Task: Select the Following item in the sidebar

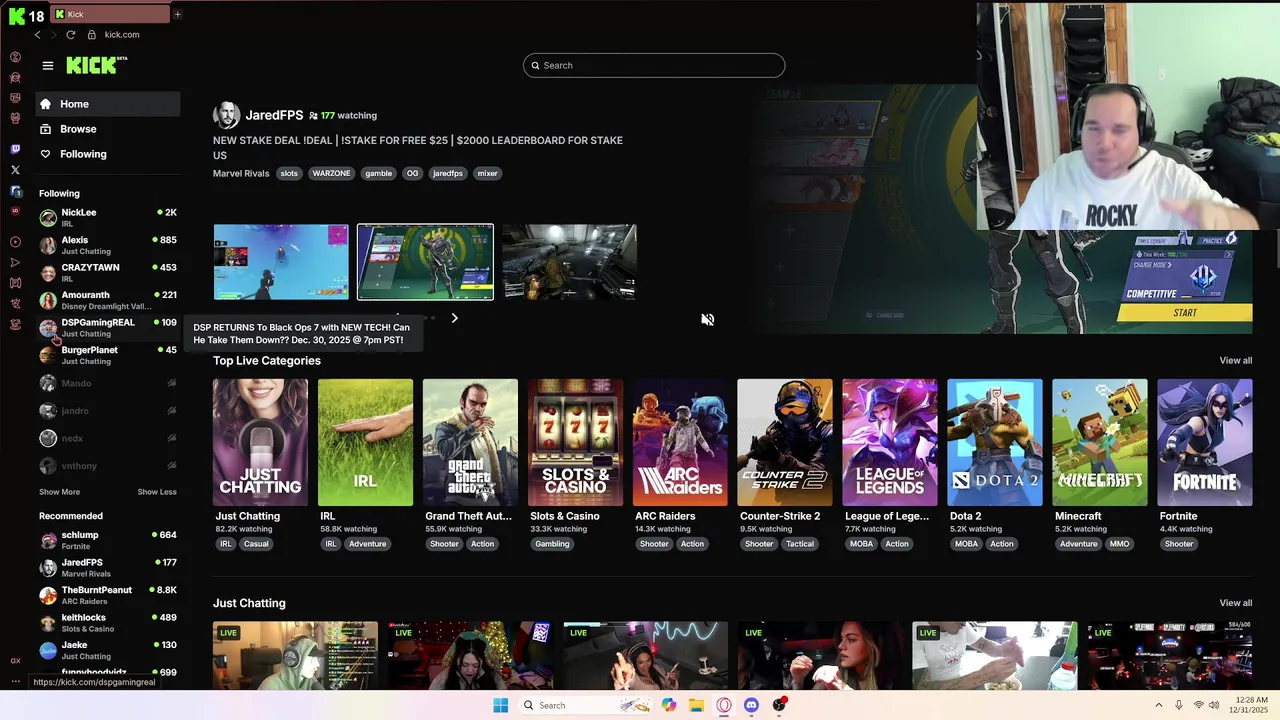Action: (108, 154)
